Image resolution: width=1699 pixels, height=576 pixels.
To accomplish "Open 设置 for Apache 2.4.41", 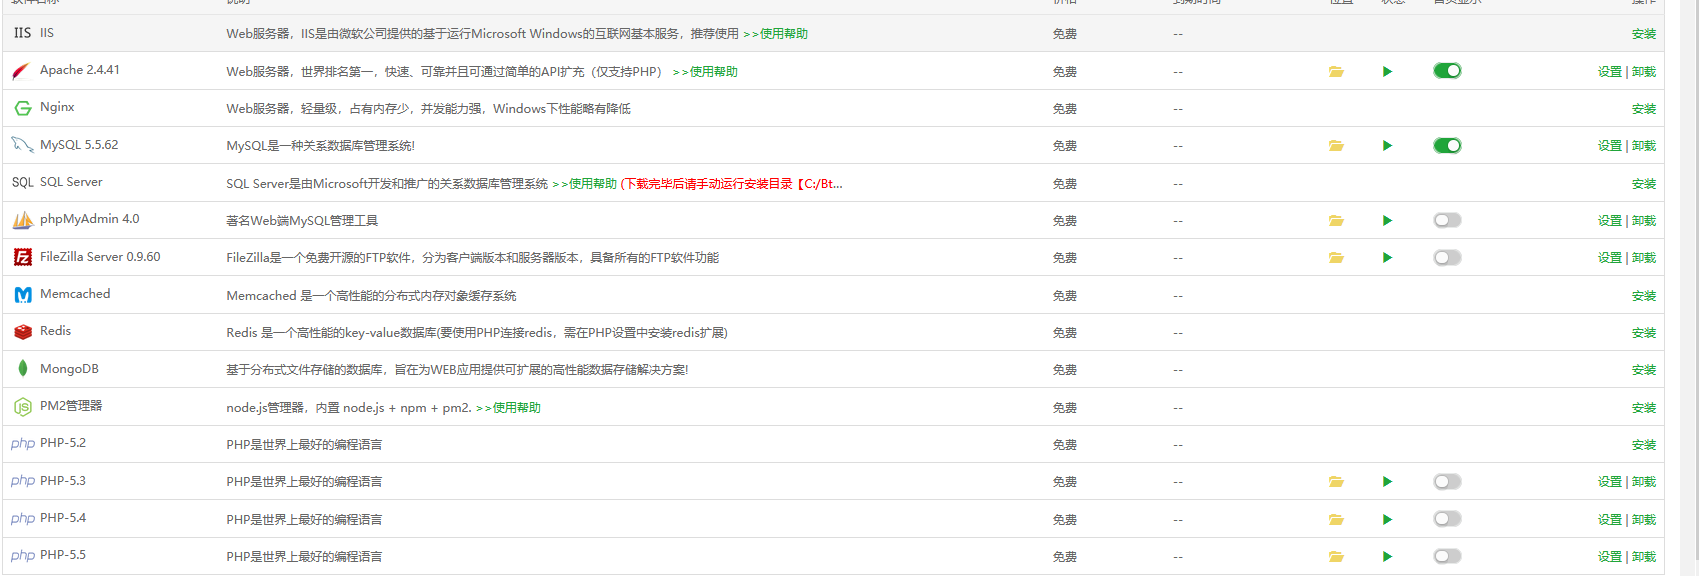I will pyautogui.click(x=1610, y=72).
